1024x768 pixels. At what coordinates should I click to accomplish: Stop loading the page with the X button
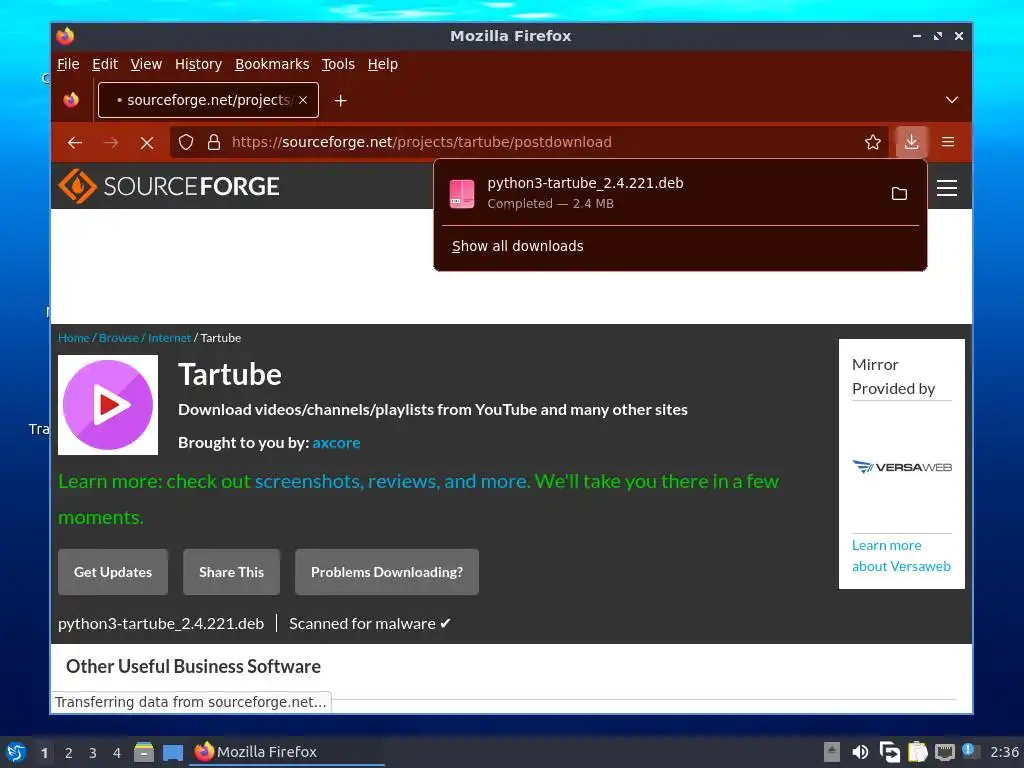point(147,142)
